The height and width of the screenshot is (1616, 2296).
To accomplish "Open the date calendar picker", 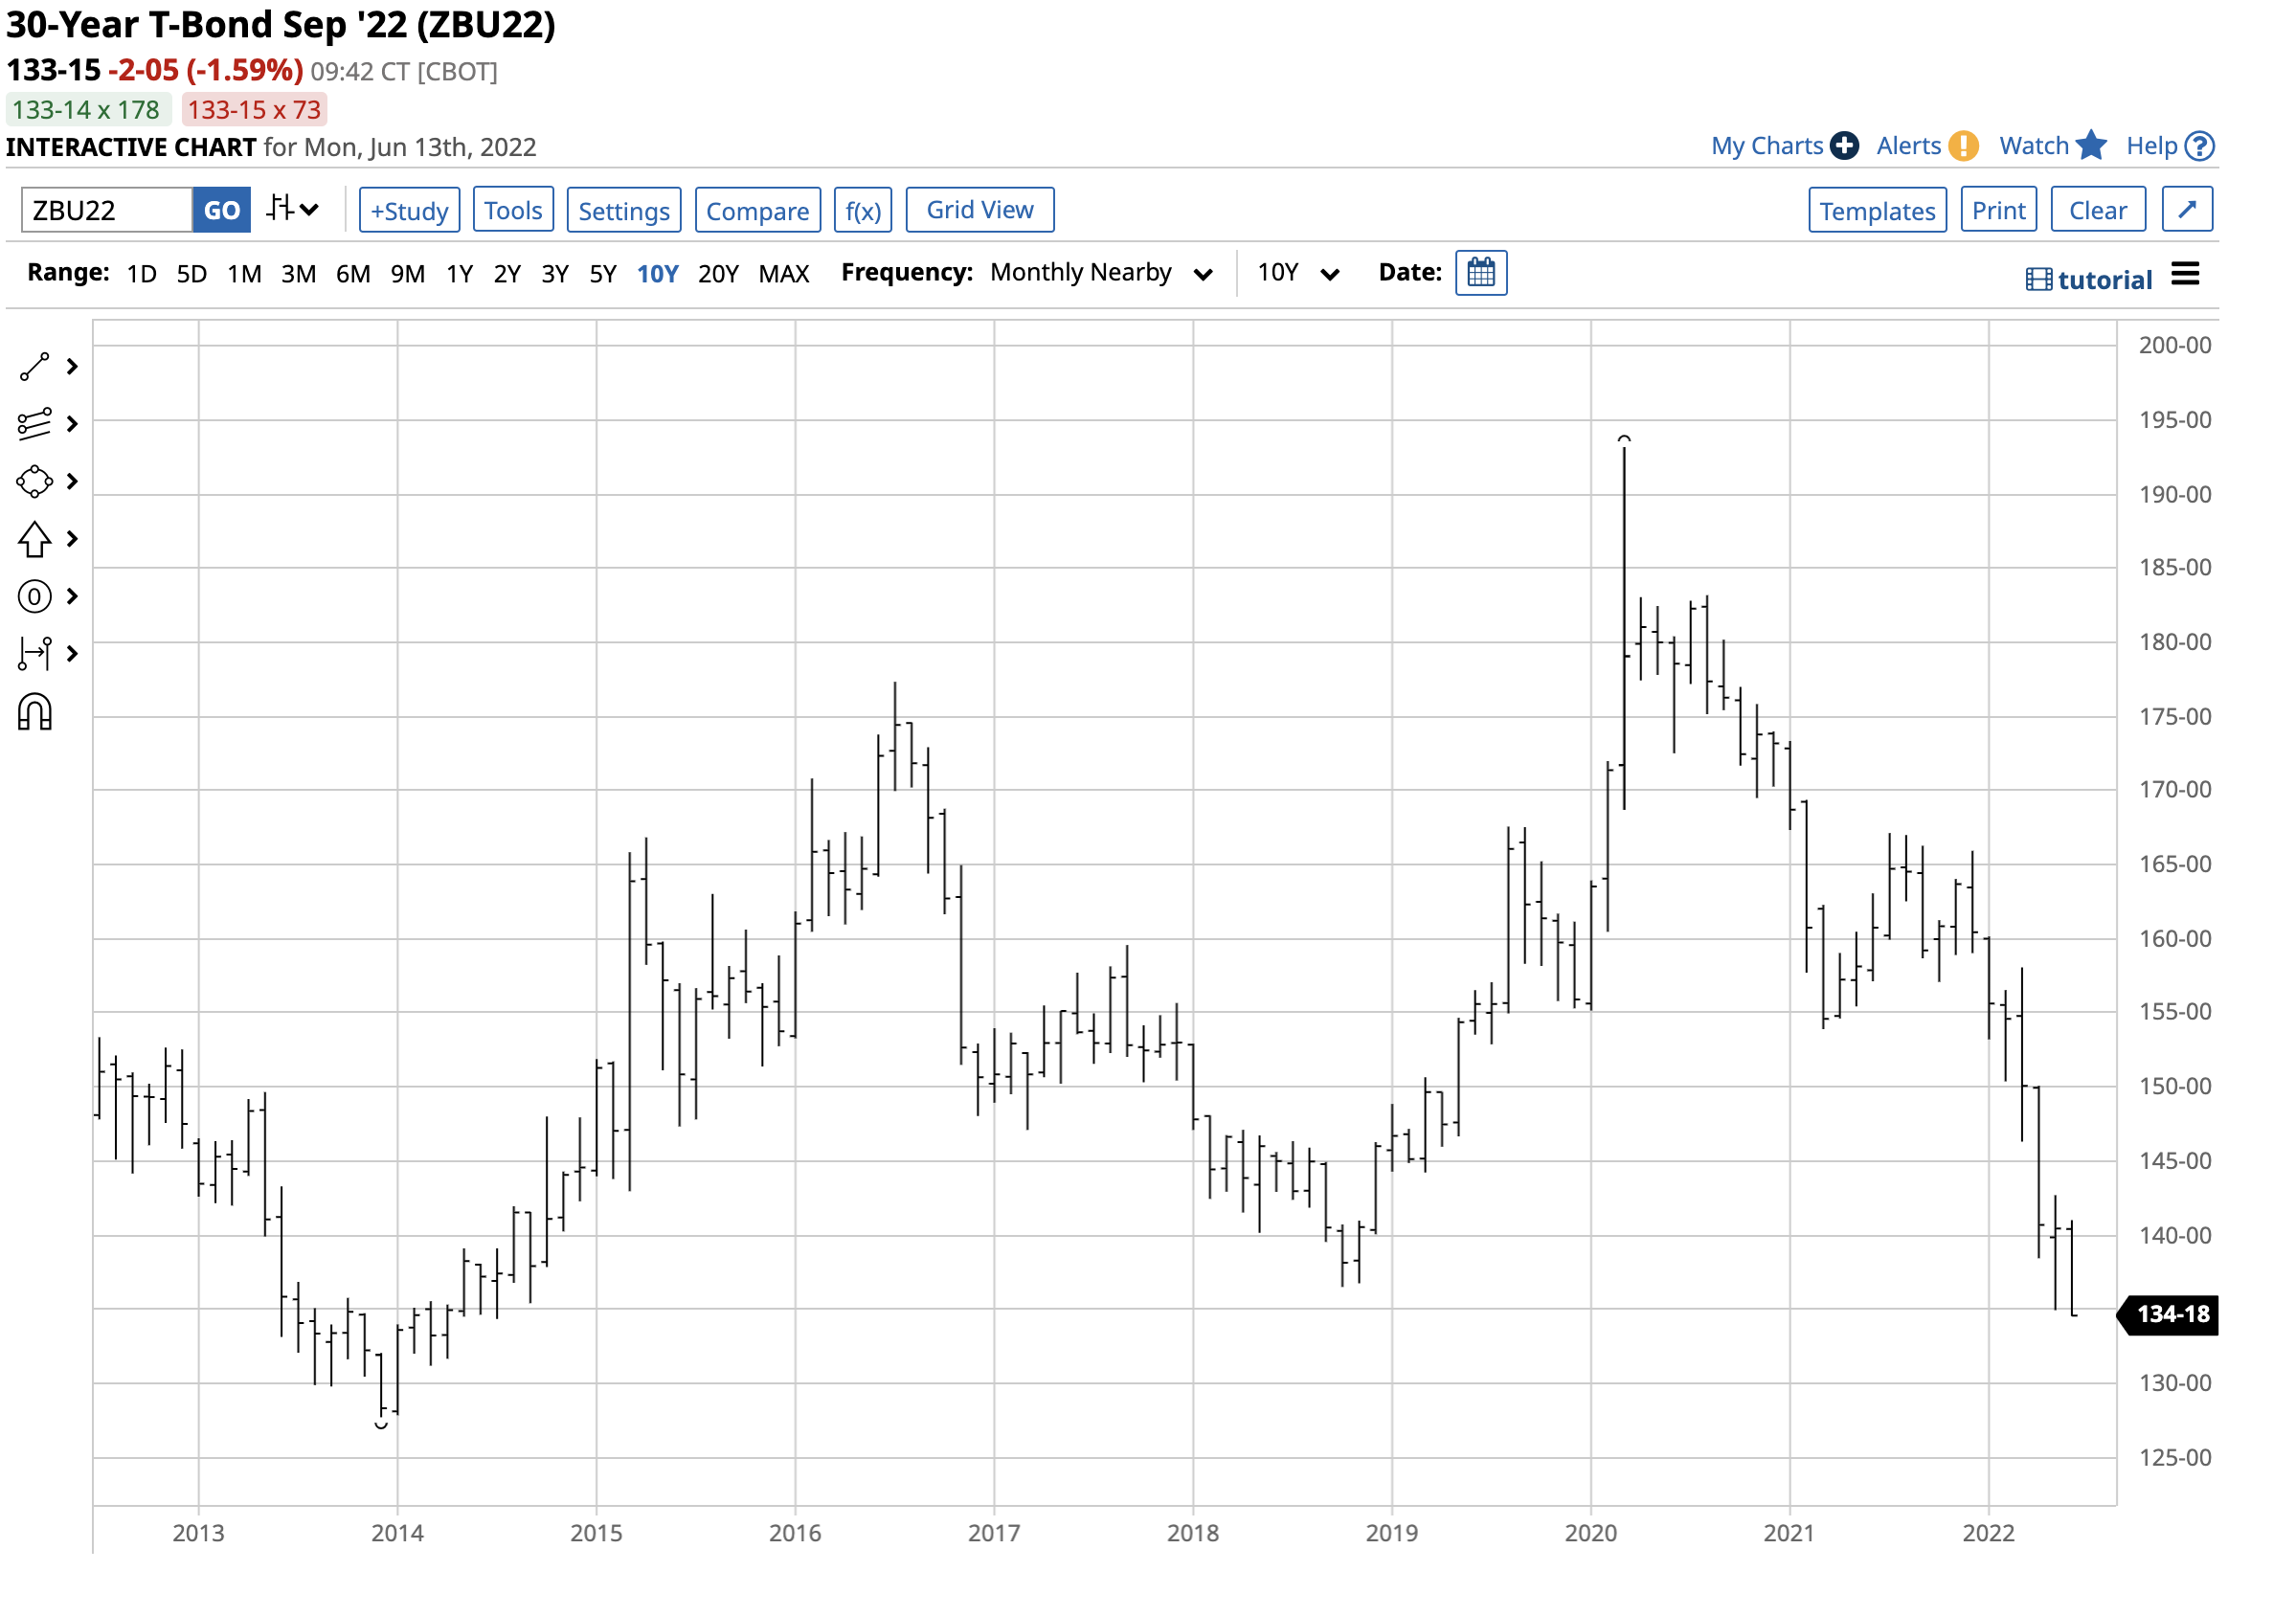I will tap(1481, 273).
